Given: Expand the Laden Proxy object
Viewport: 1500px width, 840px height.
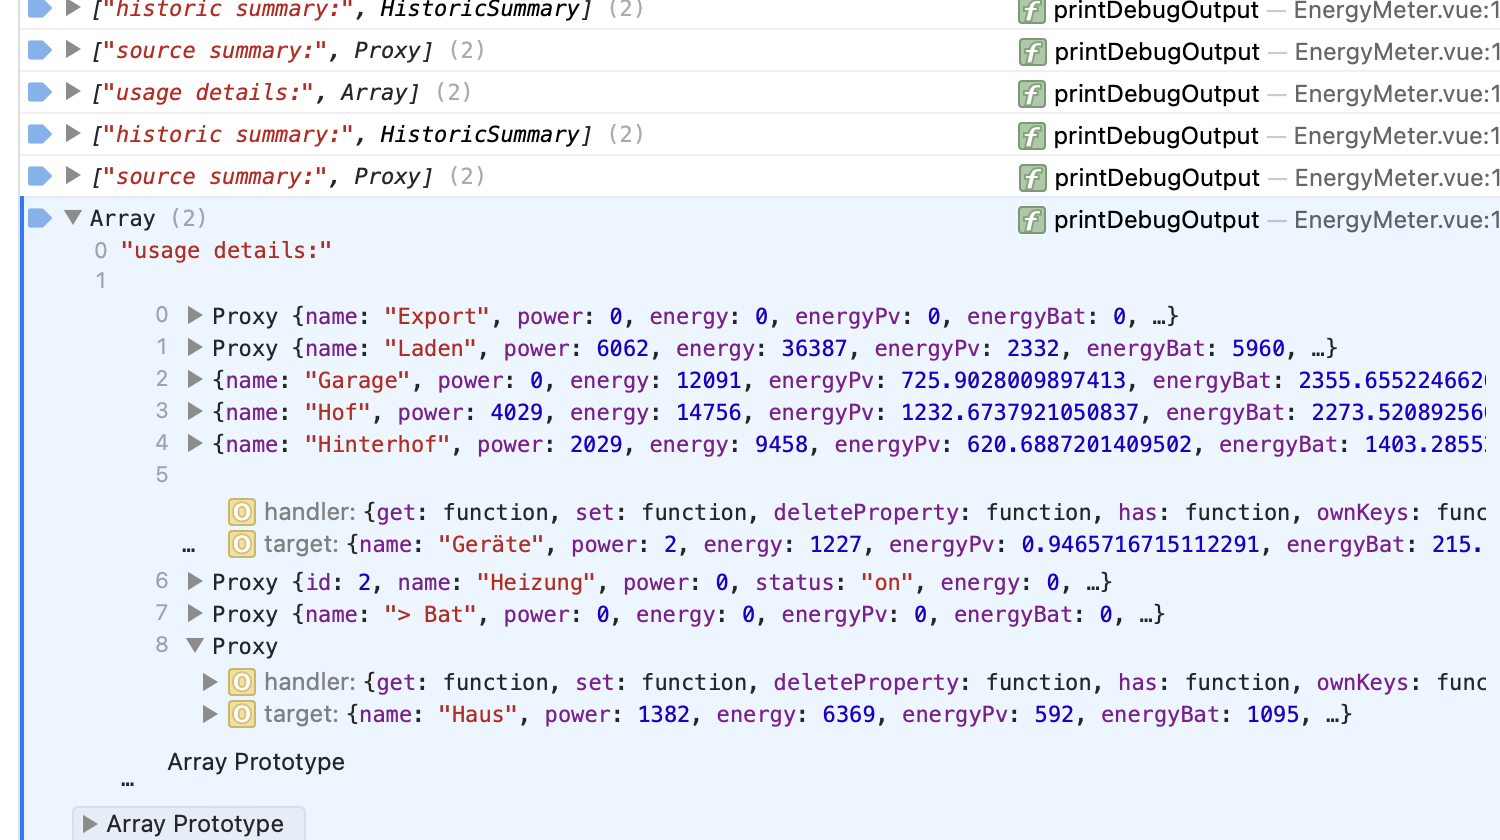Looking at the screenshot, I should (195, 348).
